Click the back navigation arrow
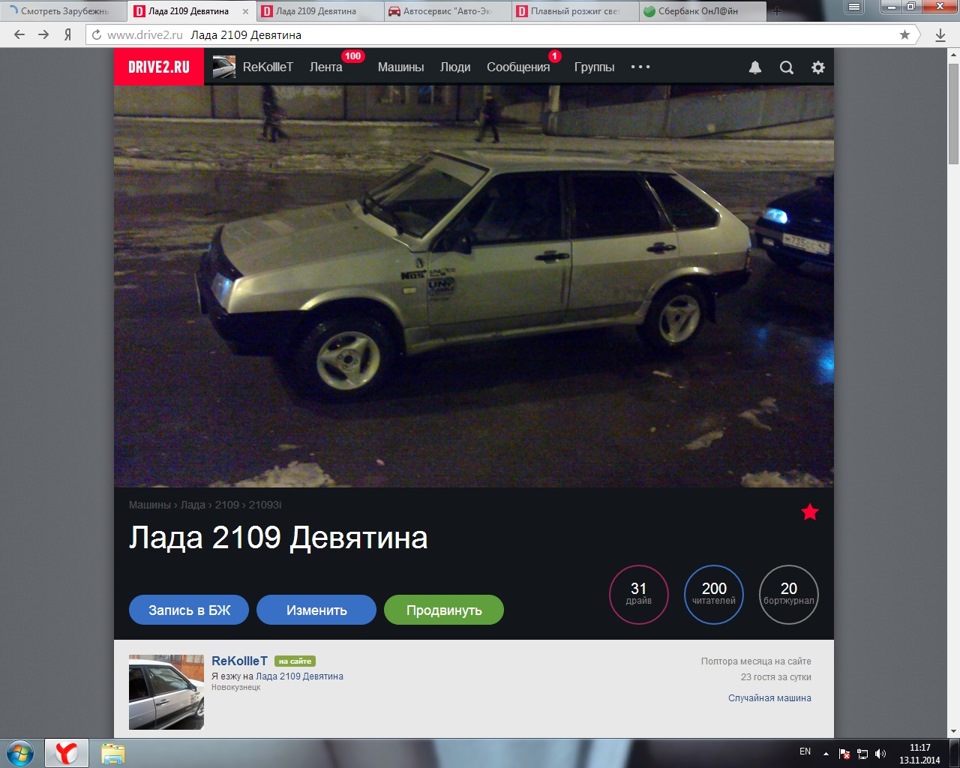960x768 pixels. pos(19,33)
